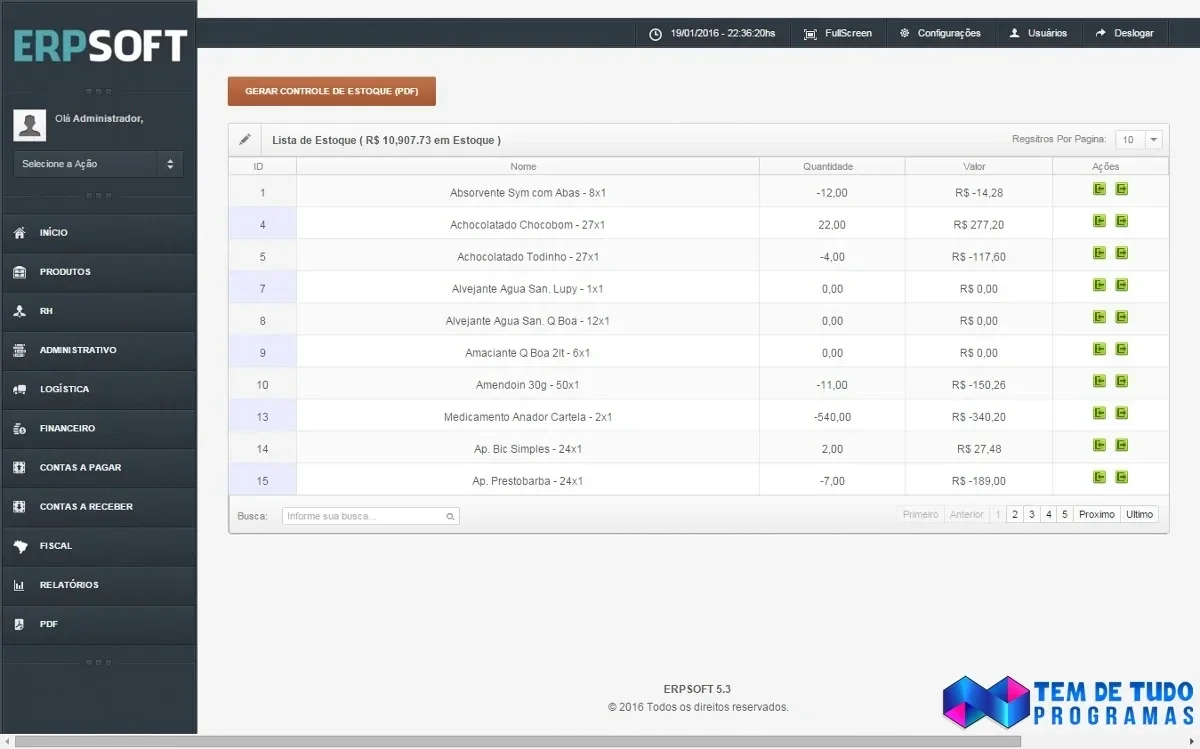This screenshot has width=1200, height=749.
Task: Open the RH sidebar menu
Action: click(x=98, y=311)
